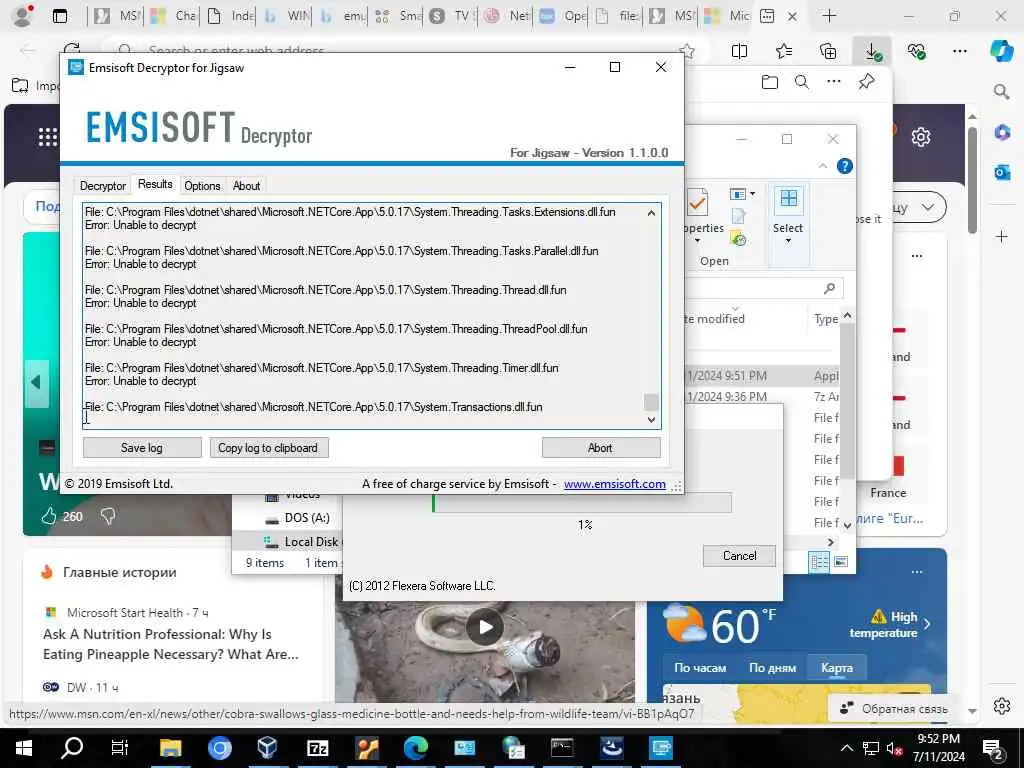Click Copy log to clipboard
Image resolution: width=1024 pixels, height=768 pixels.
[268, 448]
